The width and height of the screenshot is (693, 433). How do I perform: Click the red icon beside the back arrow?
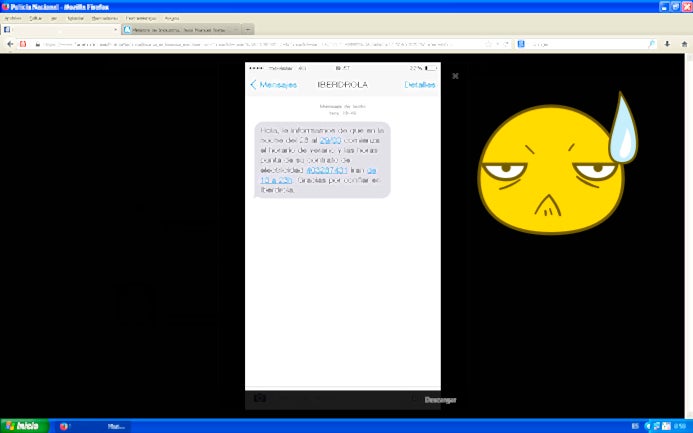pyautogui.click(x=23, y=44)
